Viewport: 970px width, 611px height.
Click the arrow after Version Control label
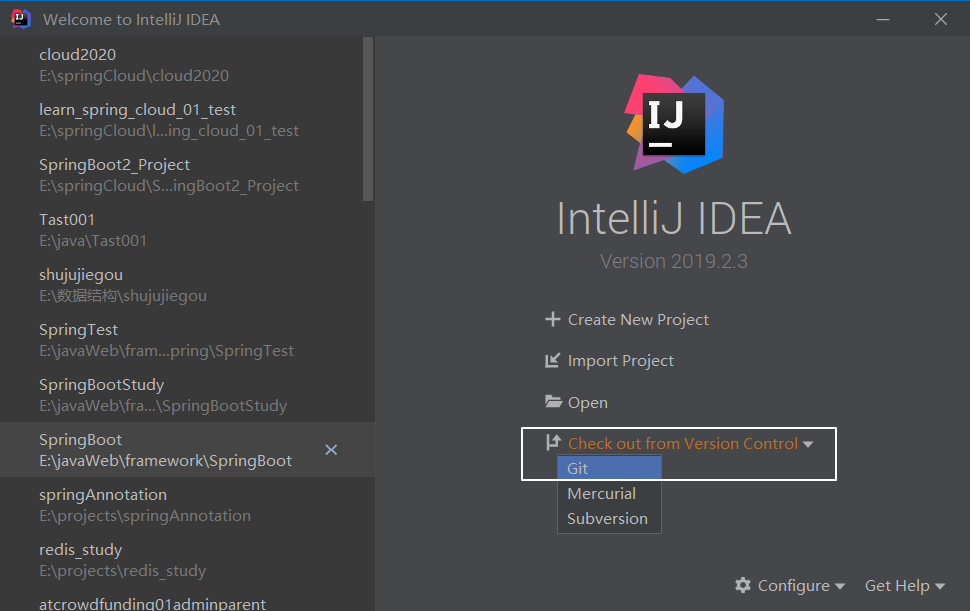[x=808, y=444]
